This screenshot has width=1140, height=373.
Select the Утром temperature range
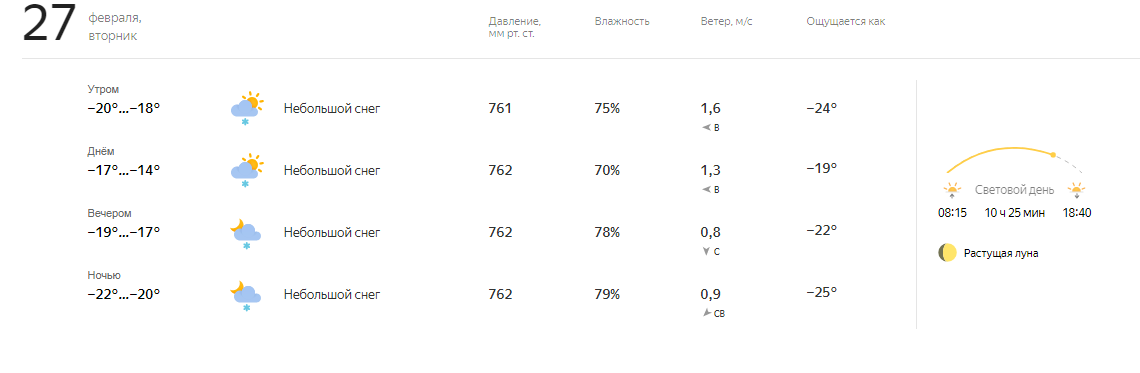(x=124, y=108)
